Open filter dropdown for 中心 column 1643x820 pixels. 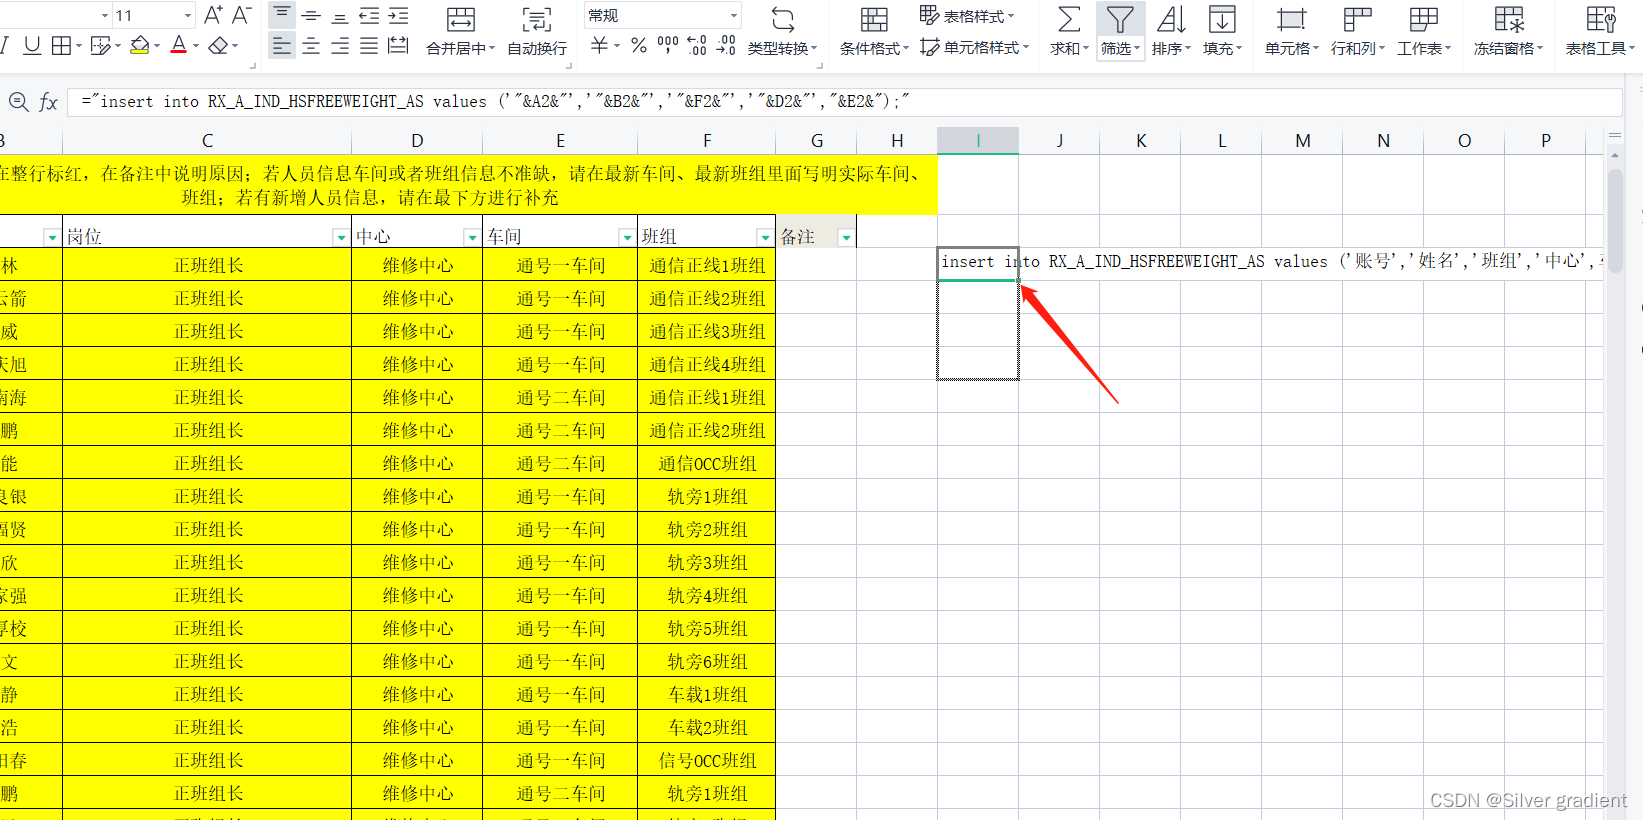coord(471,237)
